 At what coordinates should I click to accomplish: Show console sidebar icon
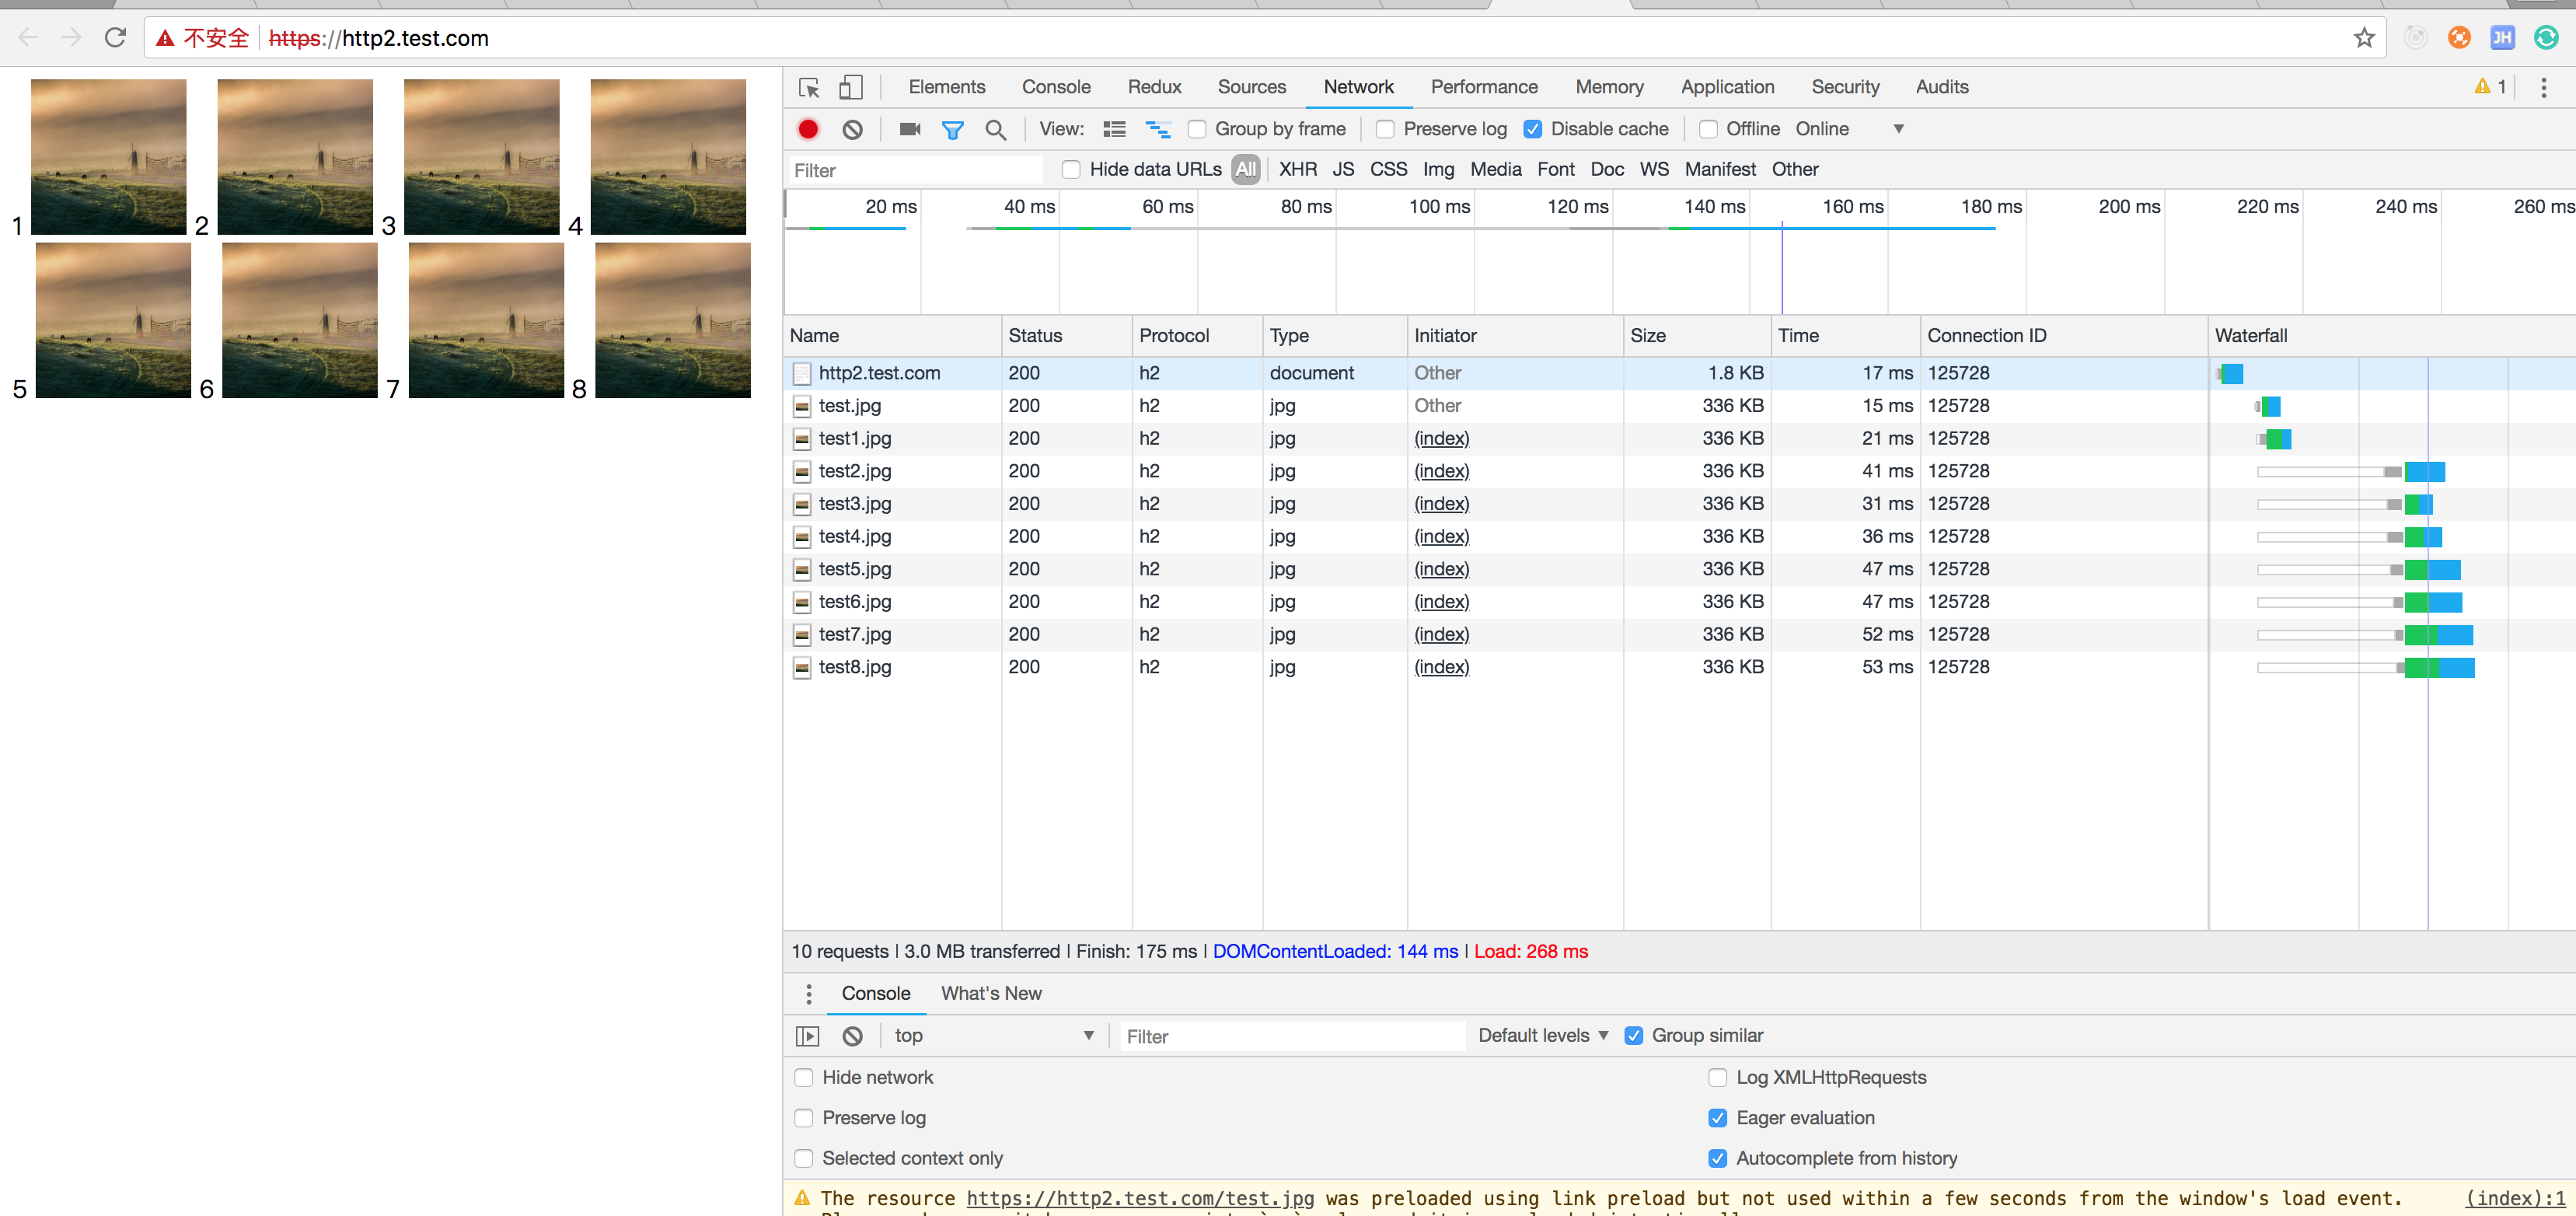(x=807, y=1036)
